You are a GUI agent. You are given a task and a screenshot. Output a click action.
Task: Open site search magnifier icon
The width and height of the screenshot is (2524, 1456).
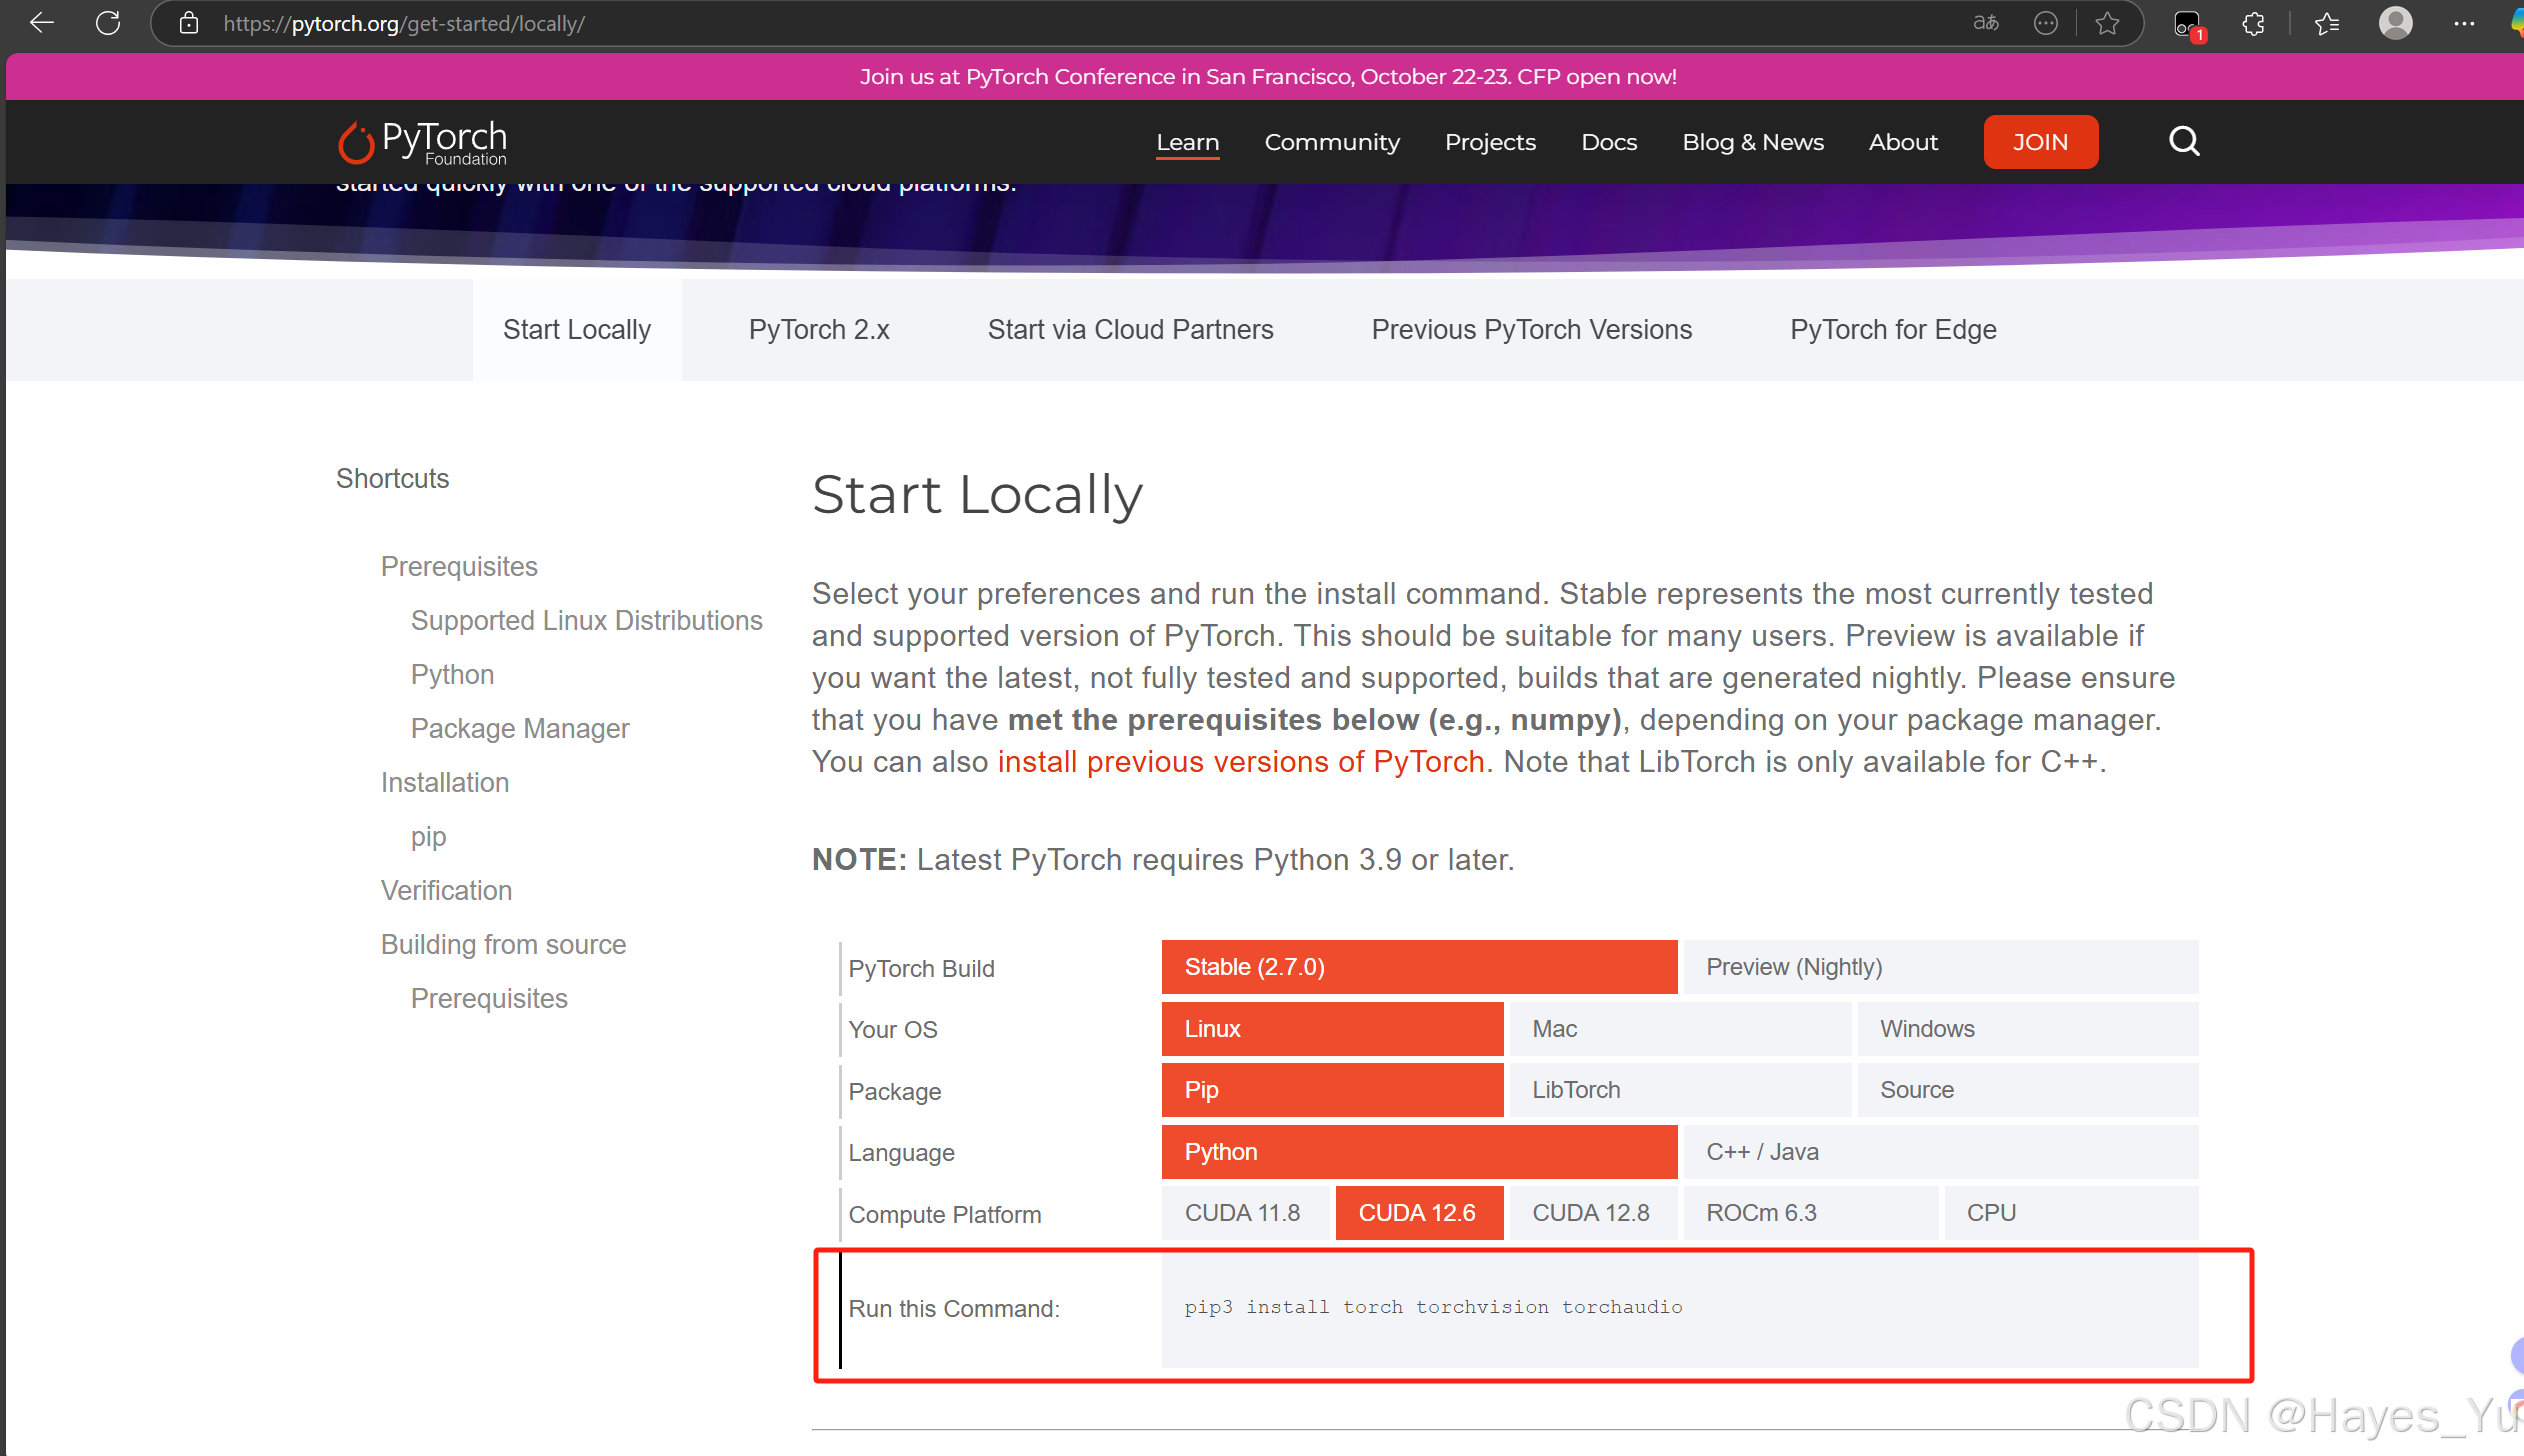point(2184,142)
